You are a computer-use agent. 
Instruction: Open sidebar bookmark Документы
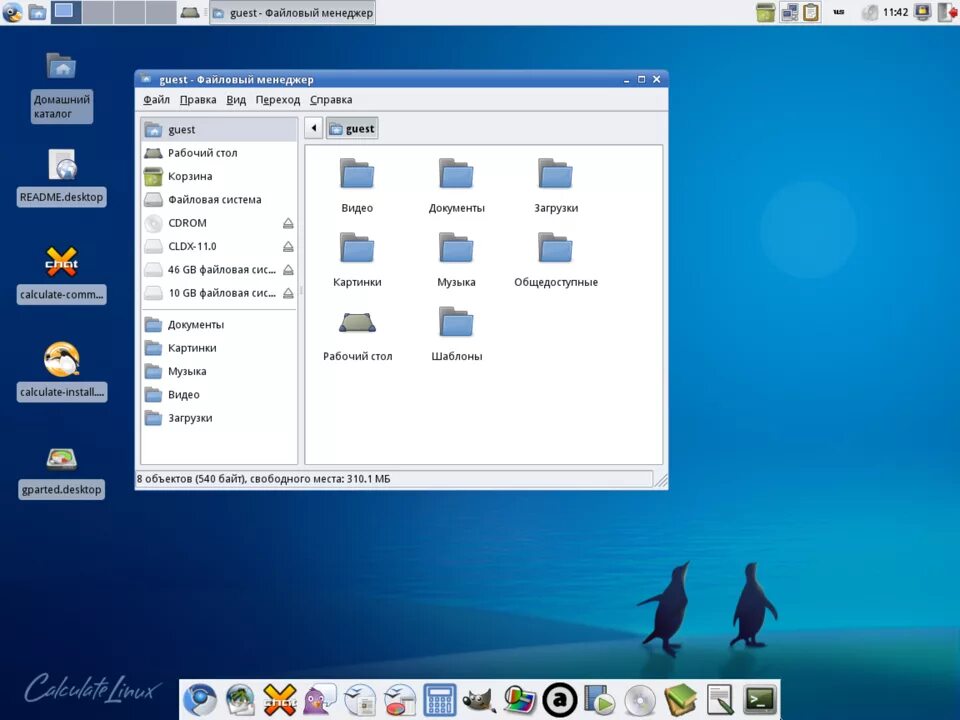coord(219,324)
